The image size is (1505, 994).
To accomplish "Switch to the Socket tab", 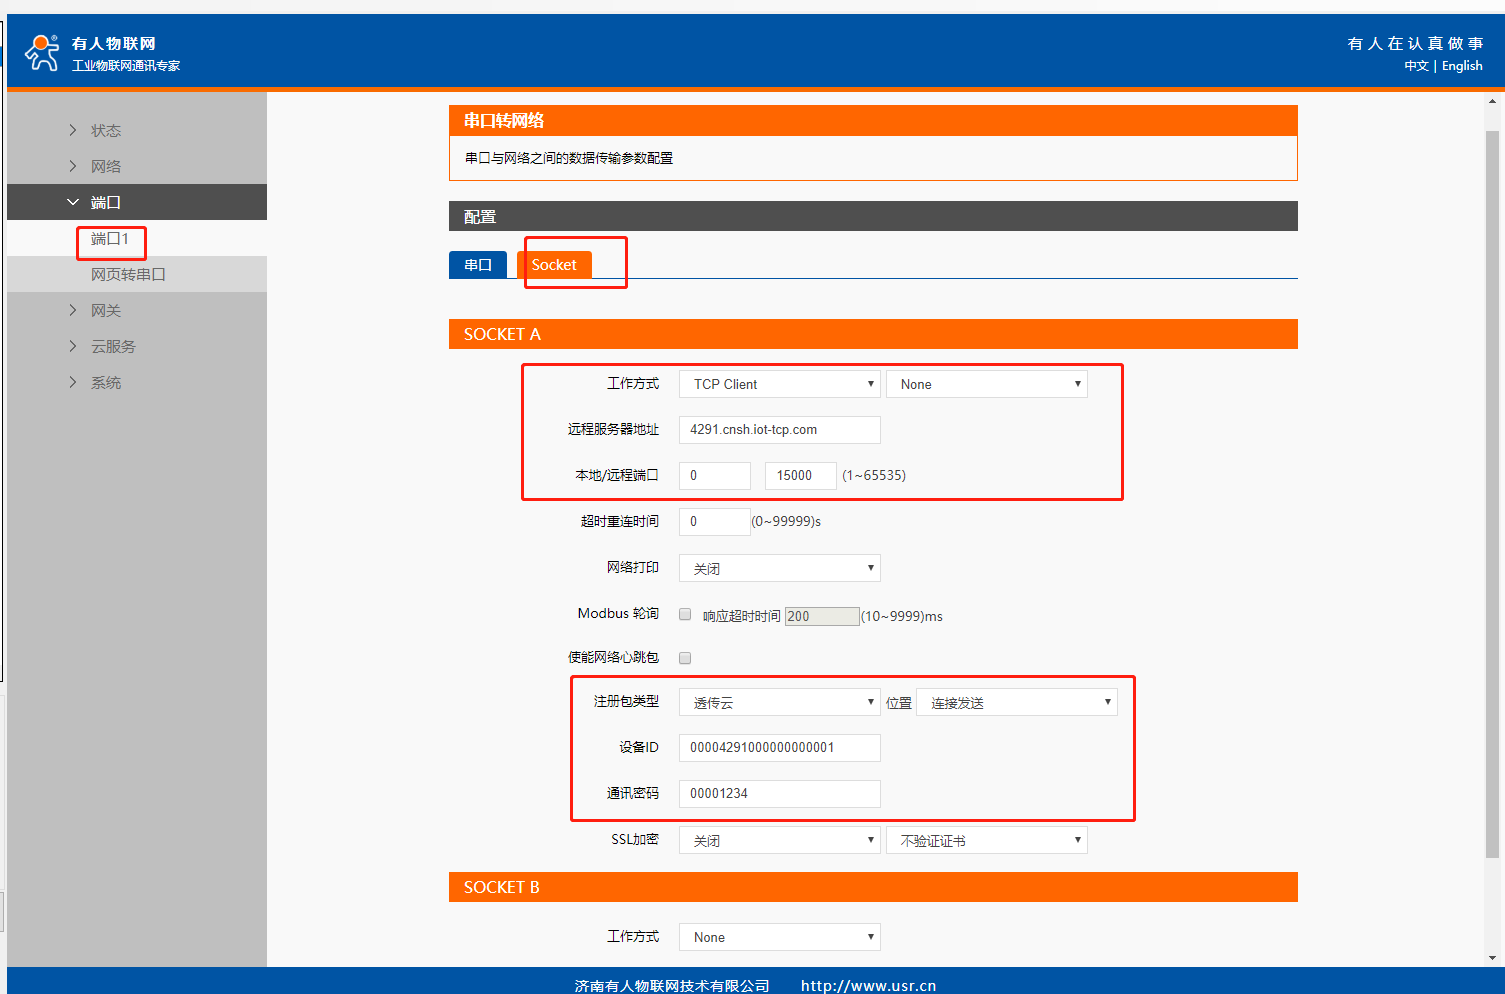I will pyautogui.click(x=554, y=265).
